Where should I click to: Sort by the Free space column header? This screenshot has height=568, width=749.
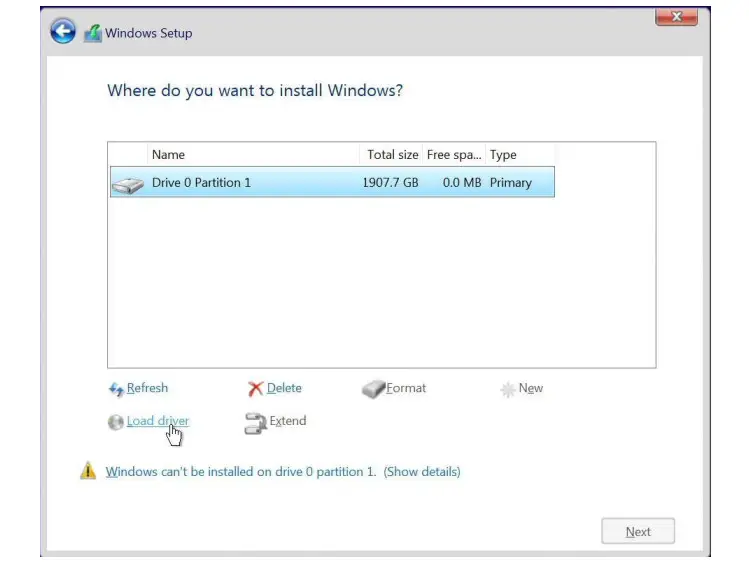point(454,155)
